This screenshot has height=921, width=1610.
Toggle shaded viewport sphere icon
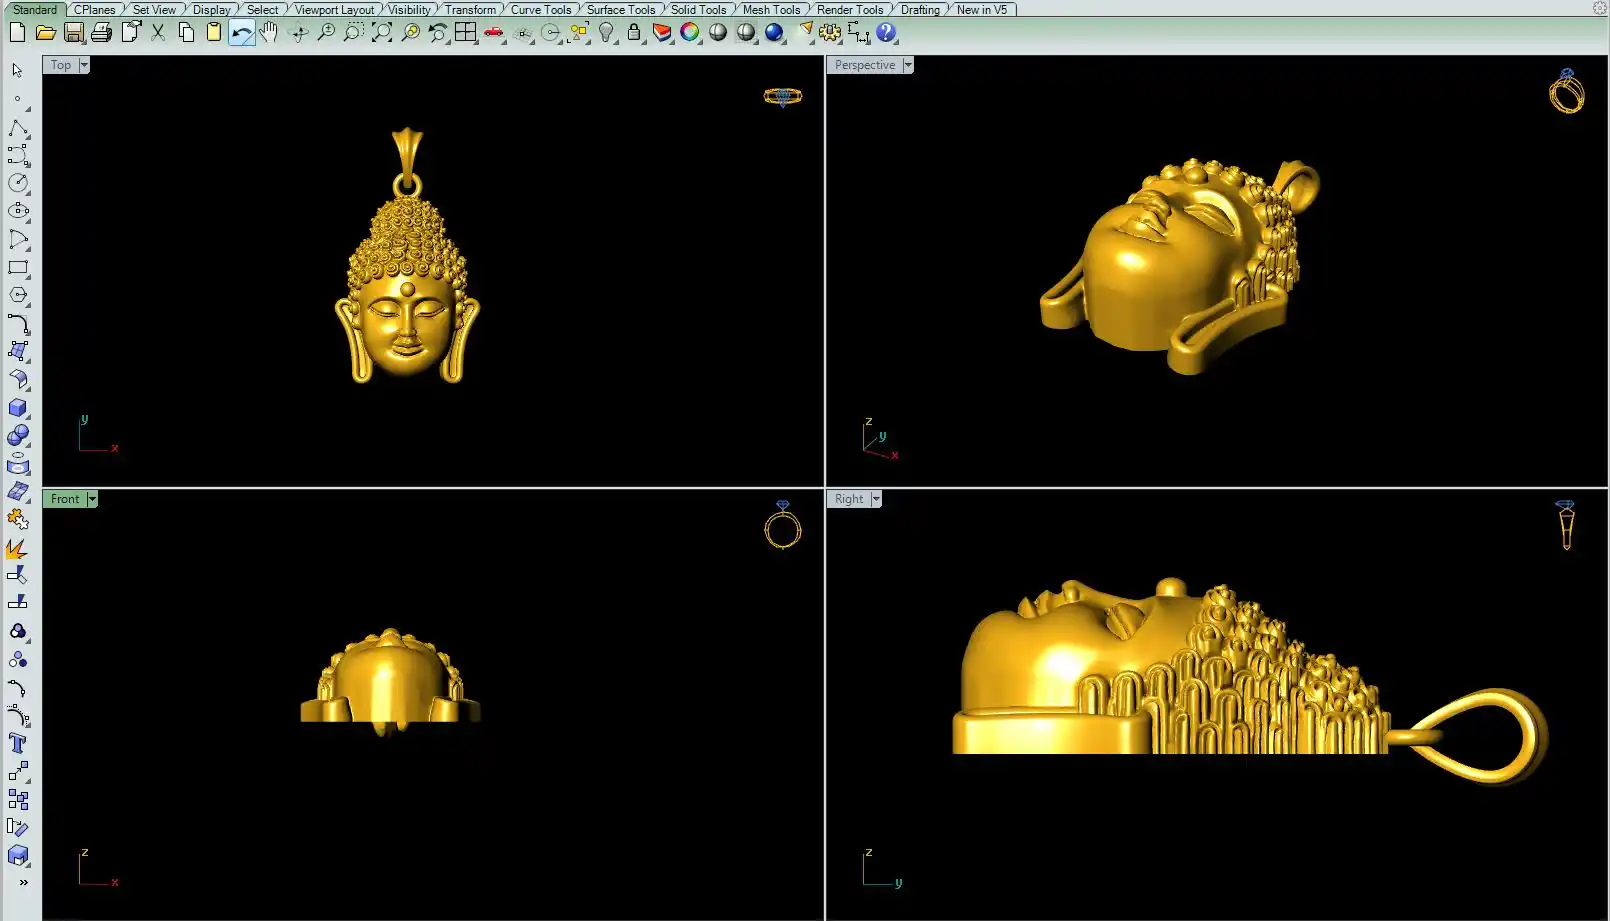718,33
